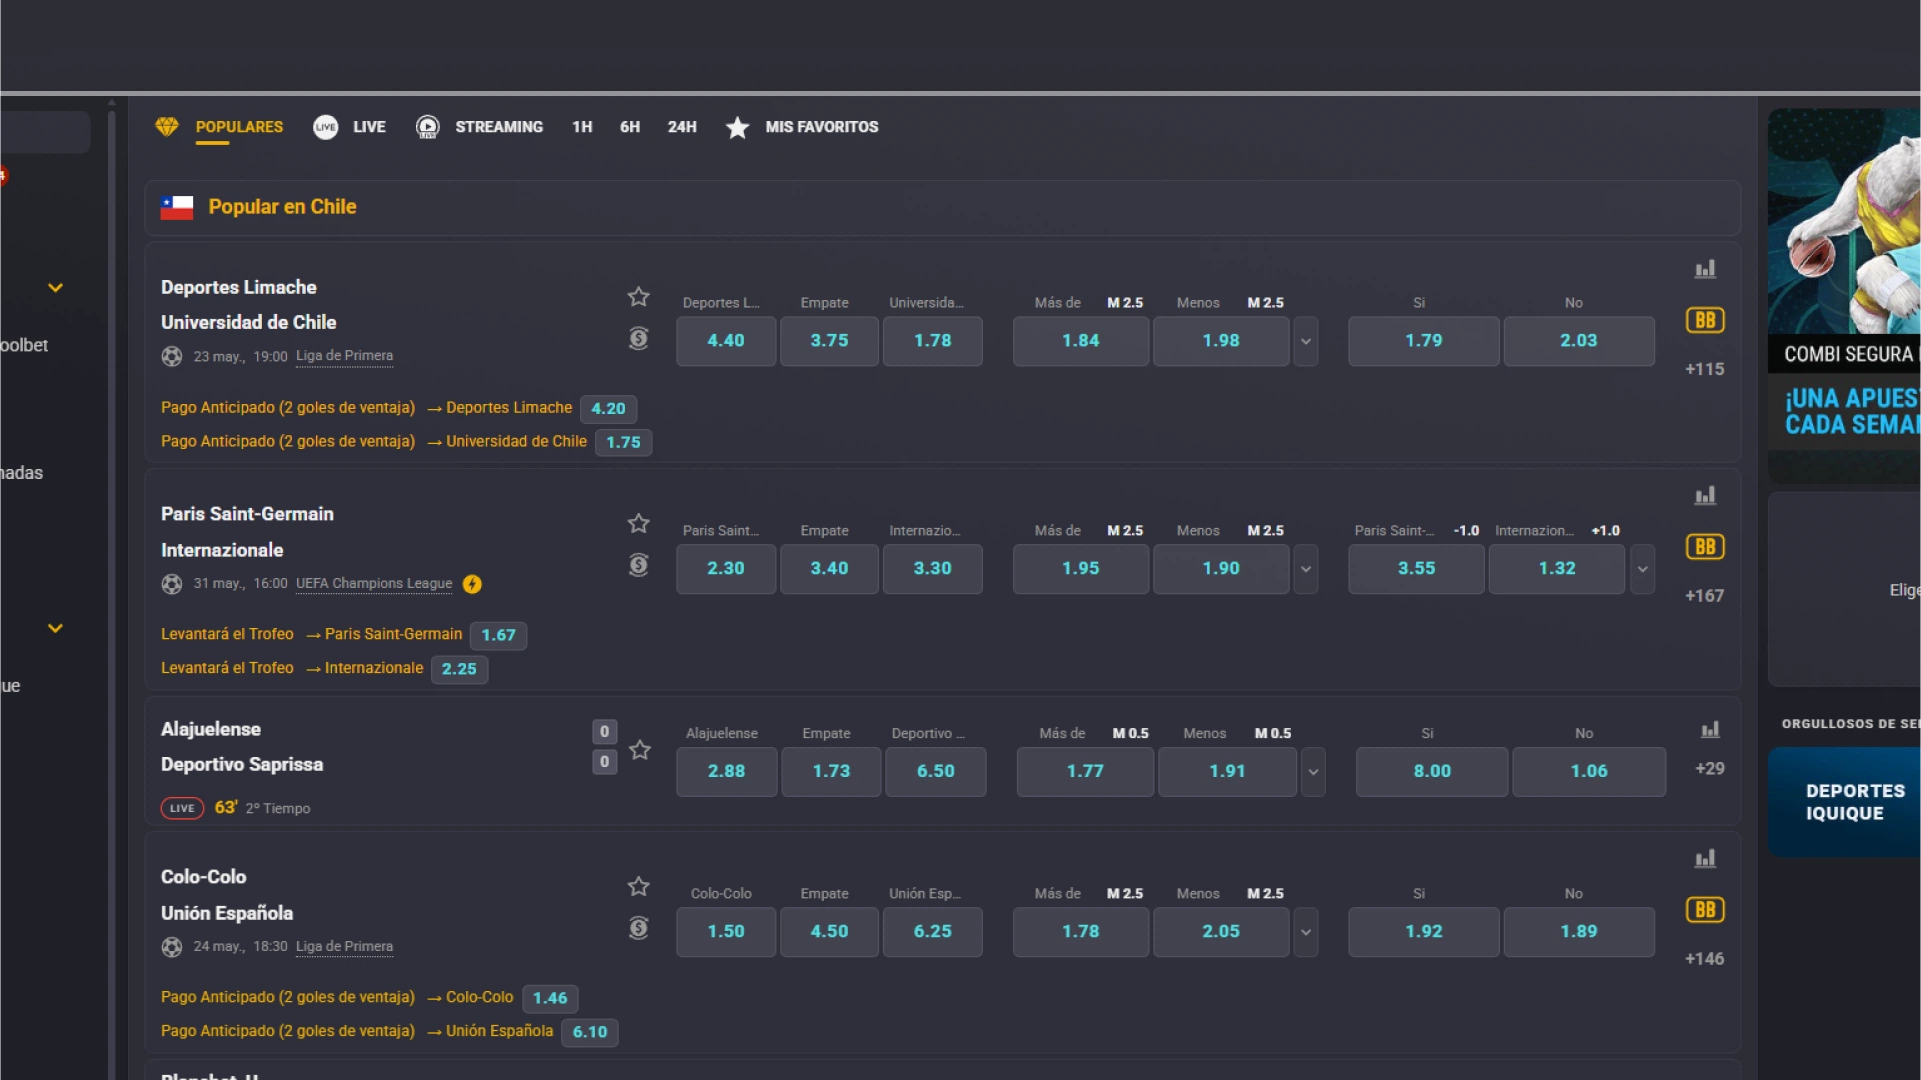The height and width of the screenshot is (1080, 1921).
Task: Click cashout icon for Colo-Colo match
Action: (x=639, y=928)
